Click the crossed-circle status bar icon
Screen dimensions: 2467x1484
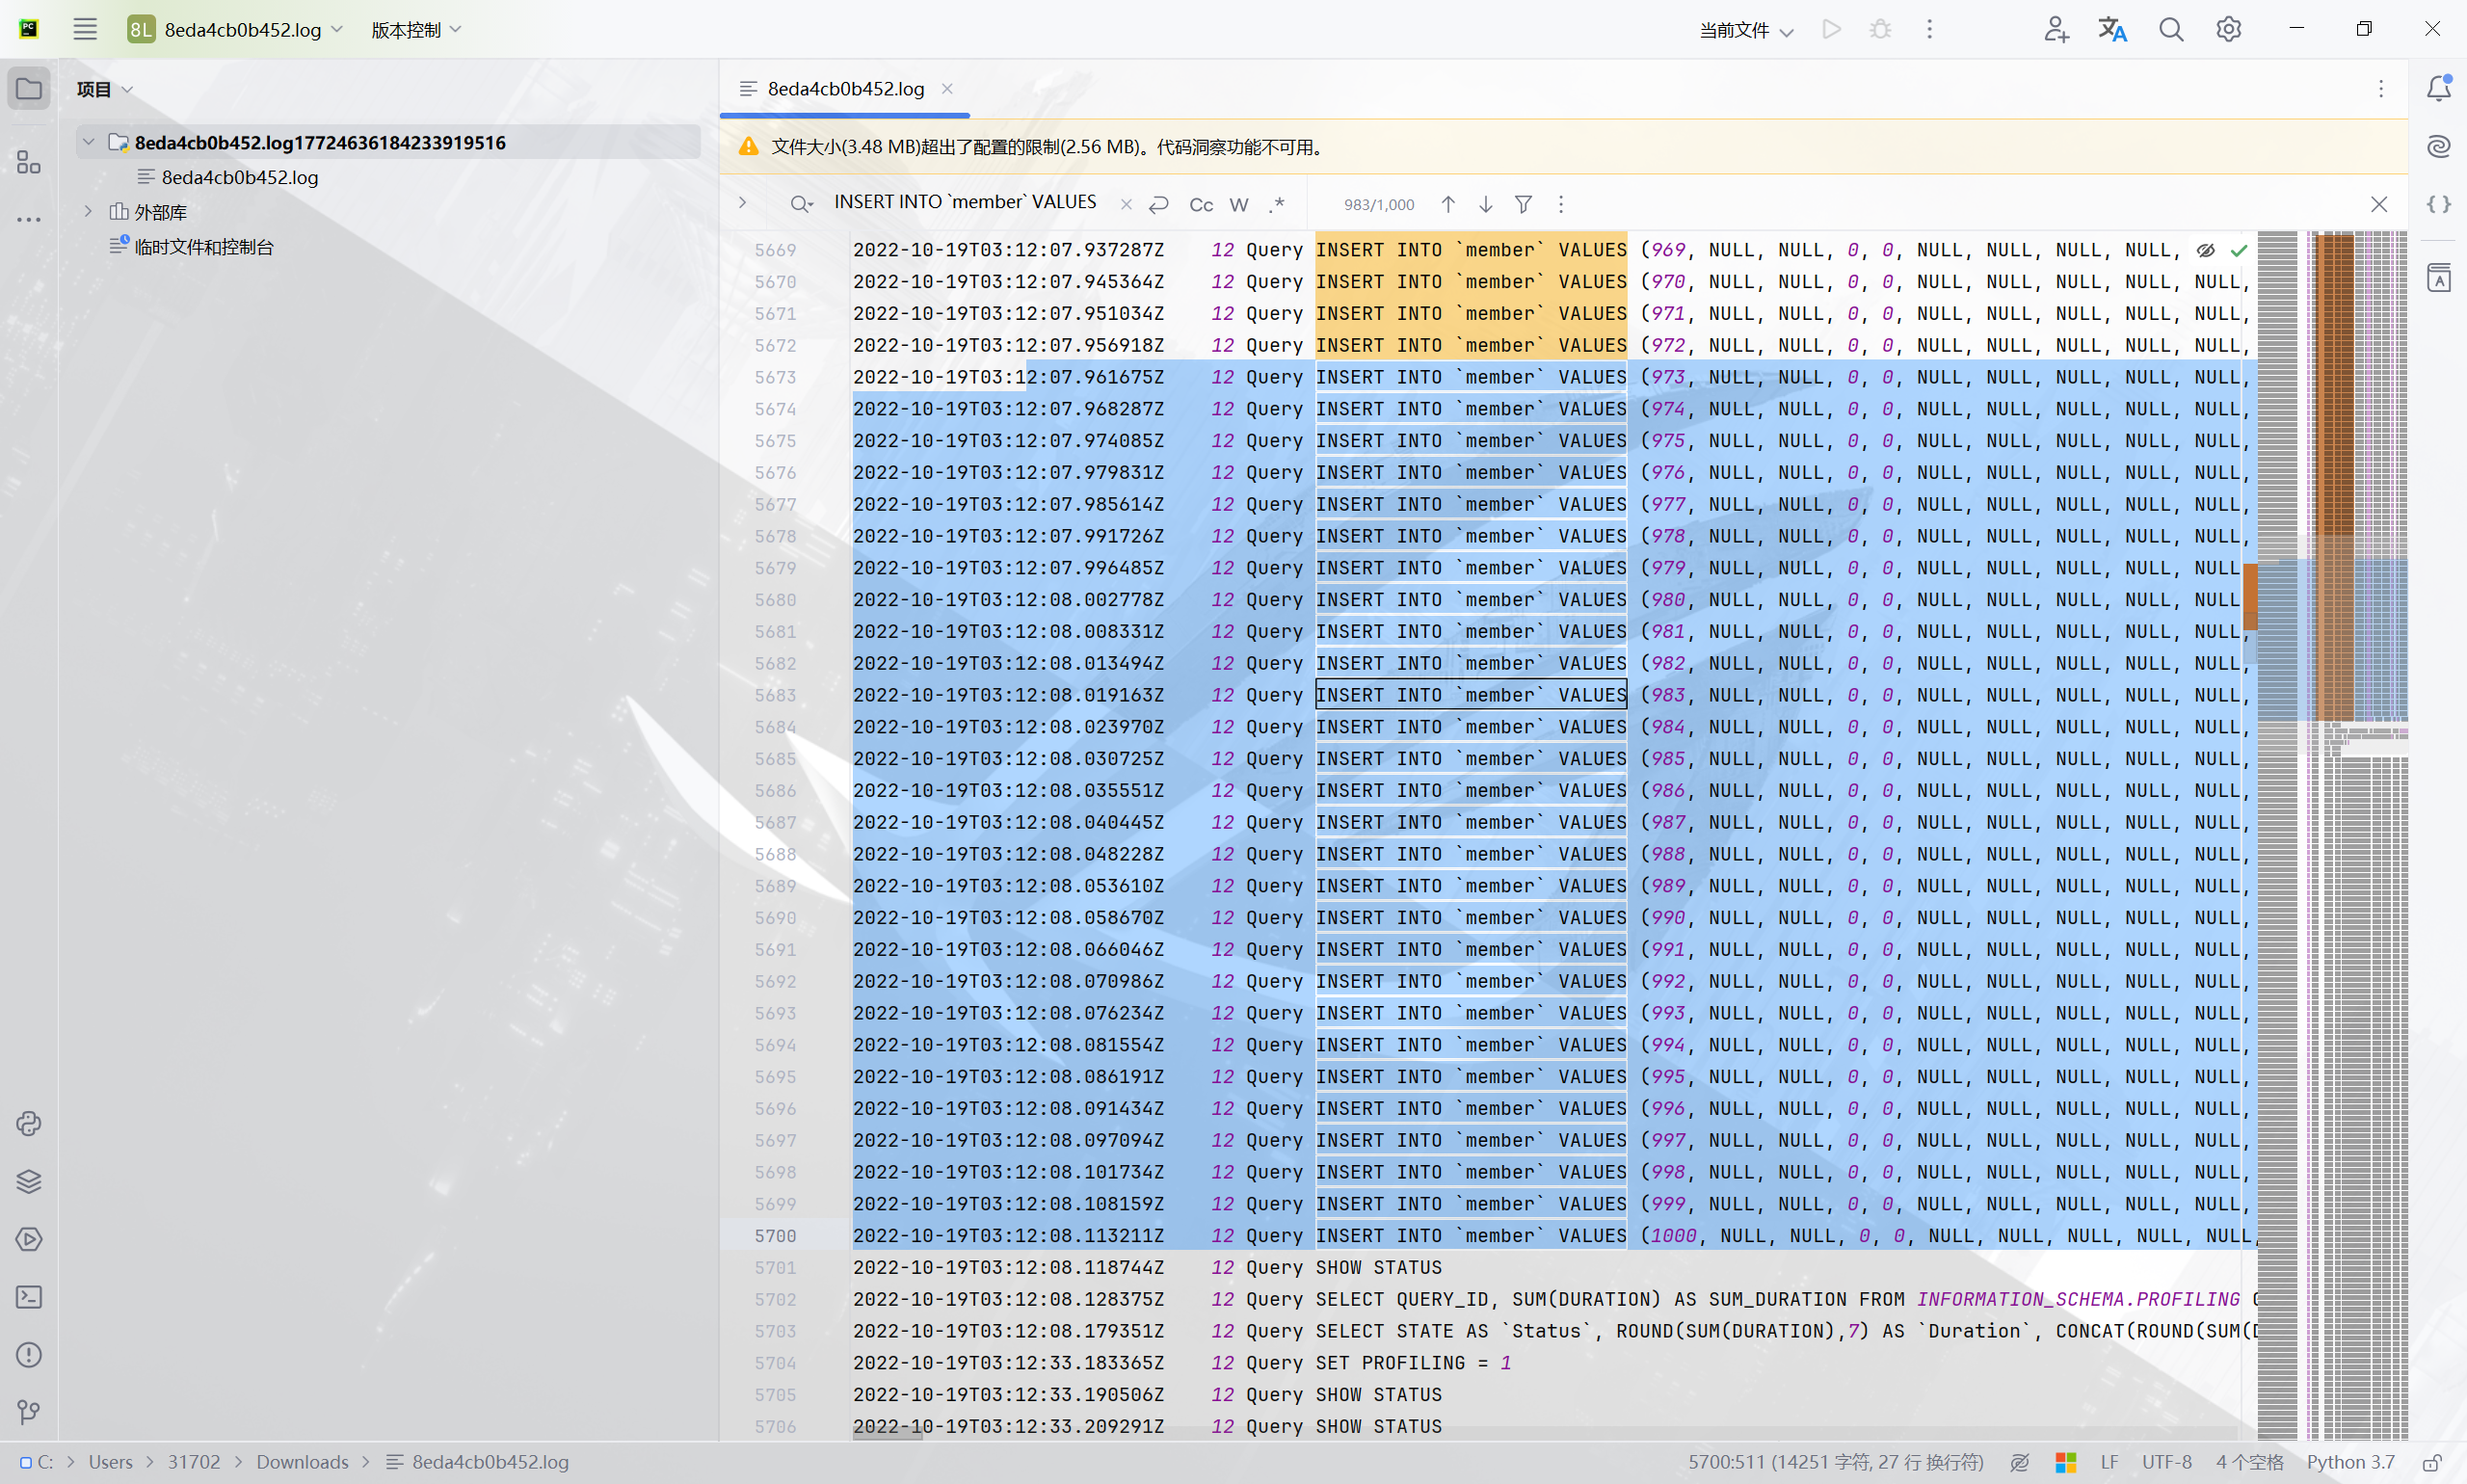2020,1462
